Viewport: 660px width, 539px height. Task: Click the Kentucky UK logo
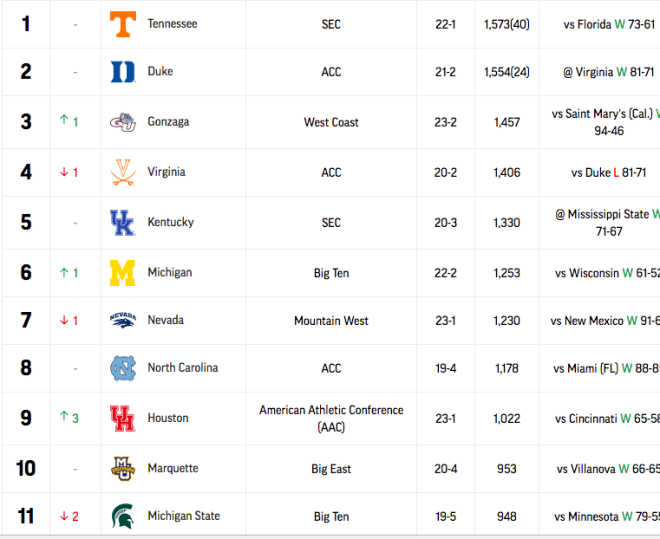tap(123, 223)
